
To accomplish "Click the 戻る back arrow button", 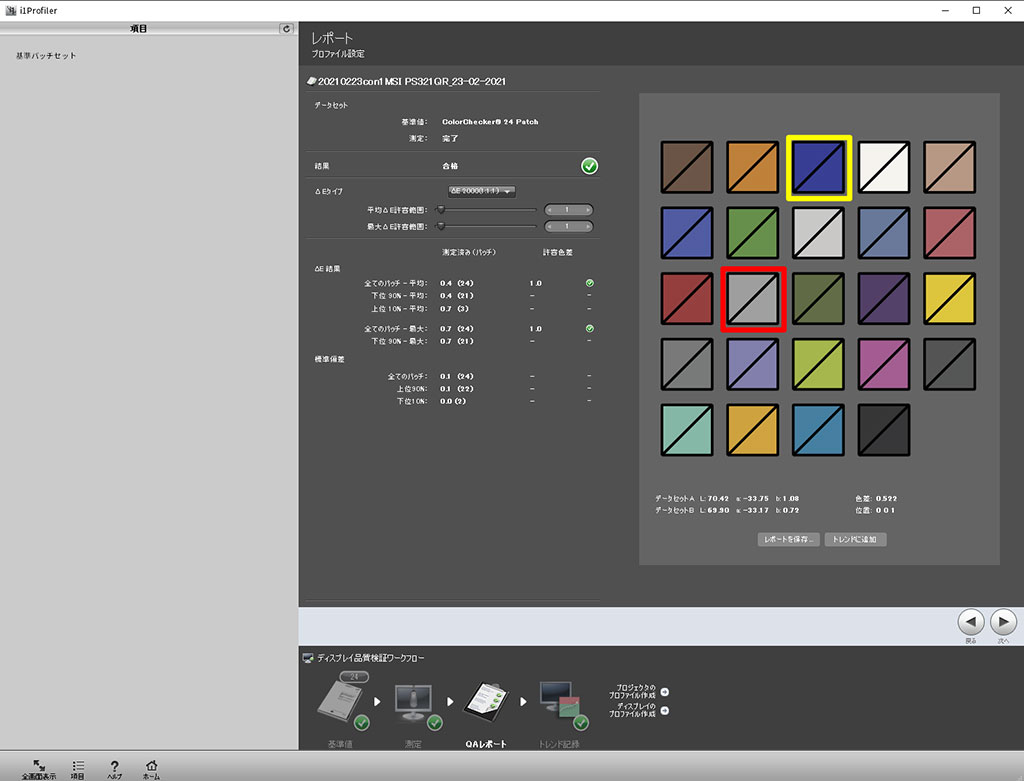I will pyautogui.click(x=970, y=622).
